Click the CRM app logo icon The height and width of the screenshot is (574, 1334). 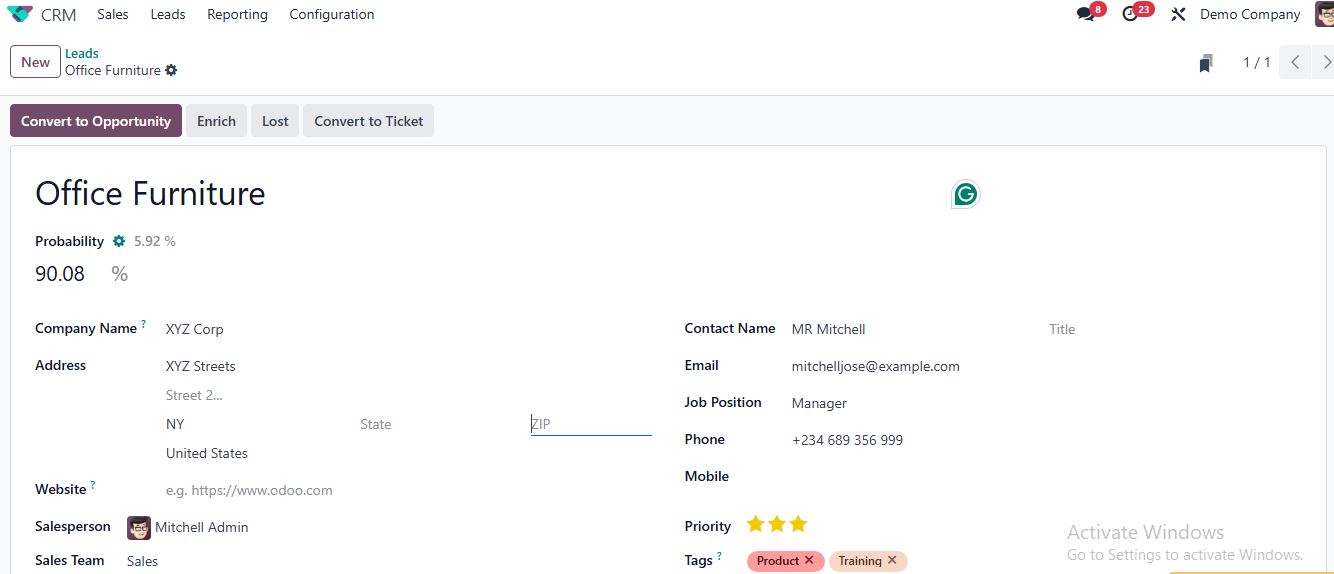pos(19,14)
